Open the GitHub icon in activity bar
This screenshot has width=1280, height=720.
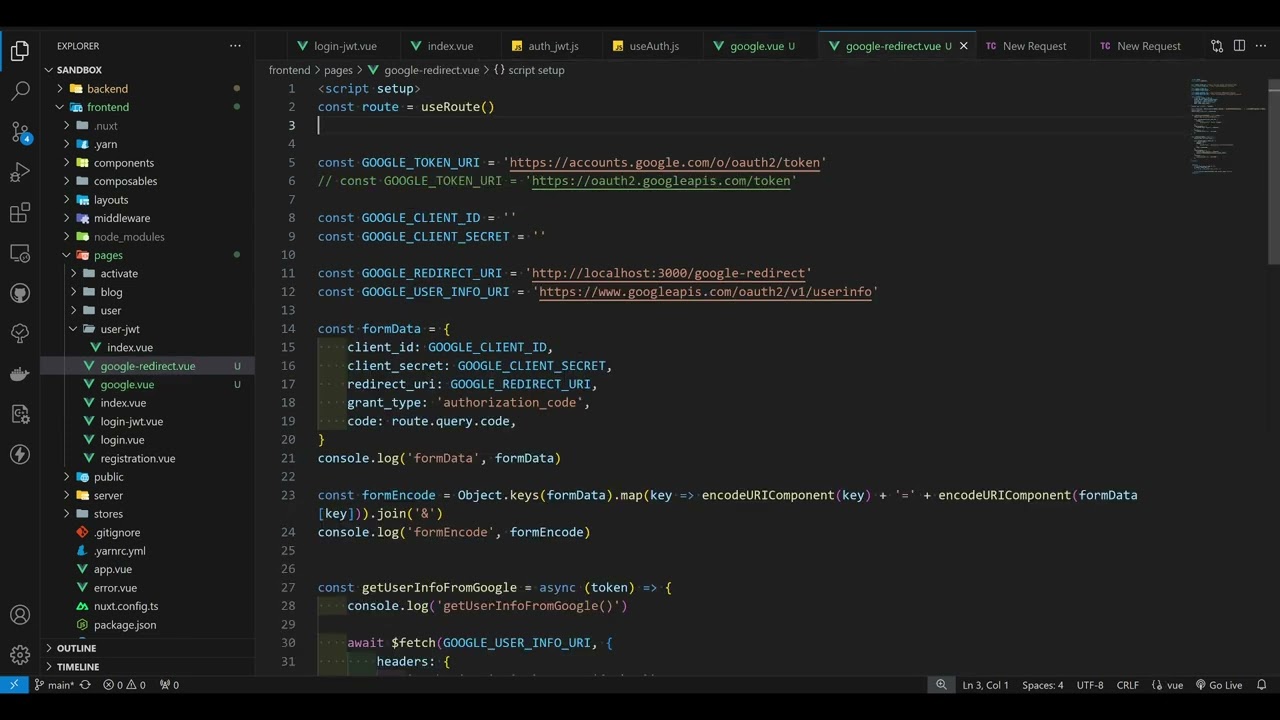click(x=20, y=293)
